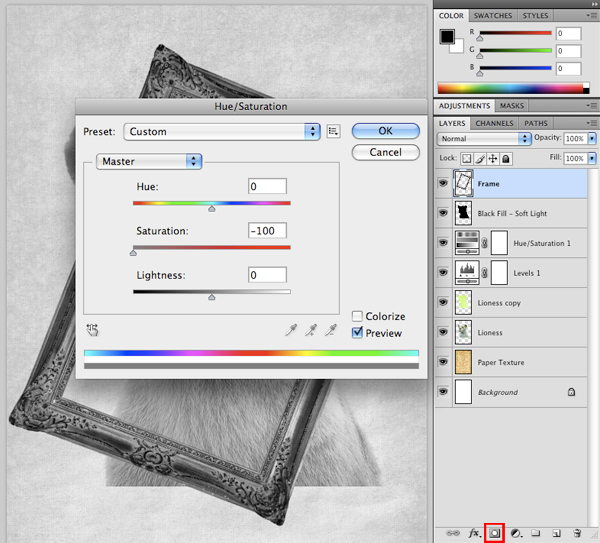Click the foreground color swatch

point(447,37)
